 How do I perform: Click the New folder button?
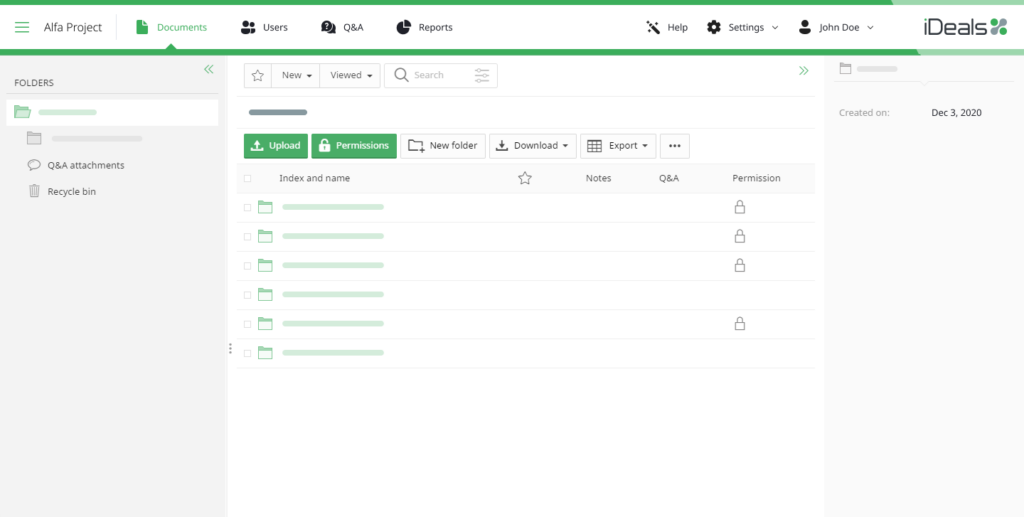[443, 146]
